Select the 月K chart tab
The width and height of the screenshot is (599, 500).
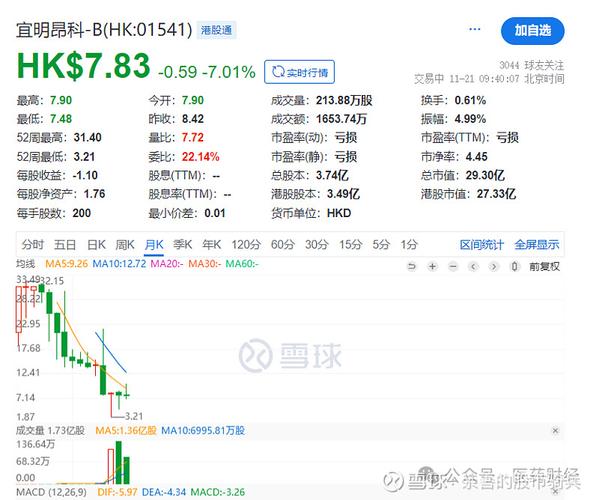154,244
